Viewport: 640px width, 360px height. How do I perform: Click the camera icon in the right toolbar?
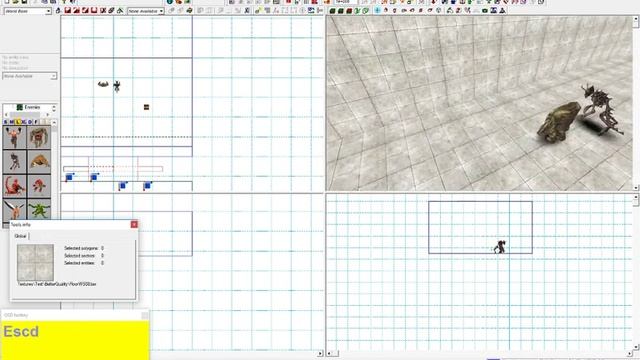pyautogui.click(x=485, y=11)
